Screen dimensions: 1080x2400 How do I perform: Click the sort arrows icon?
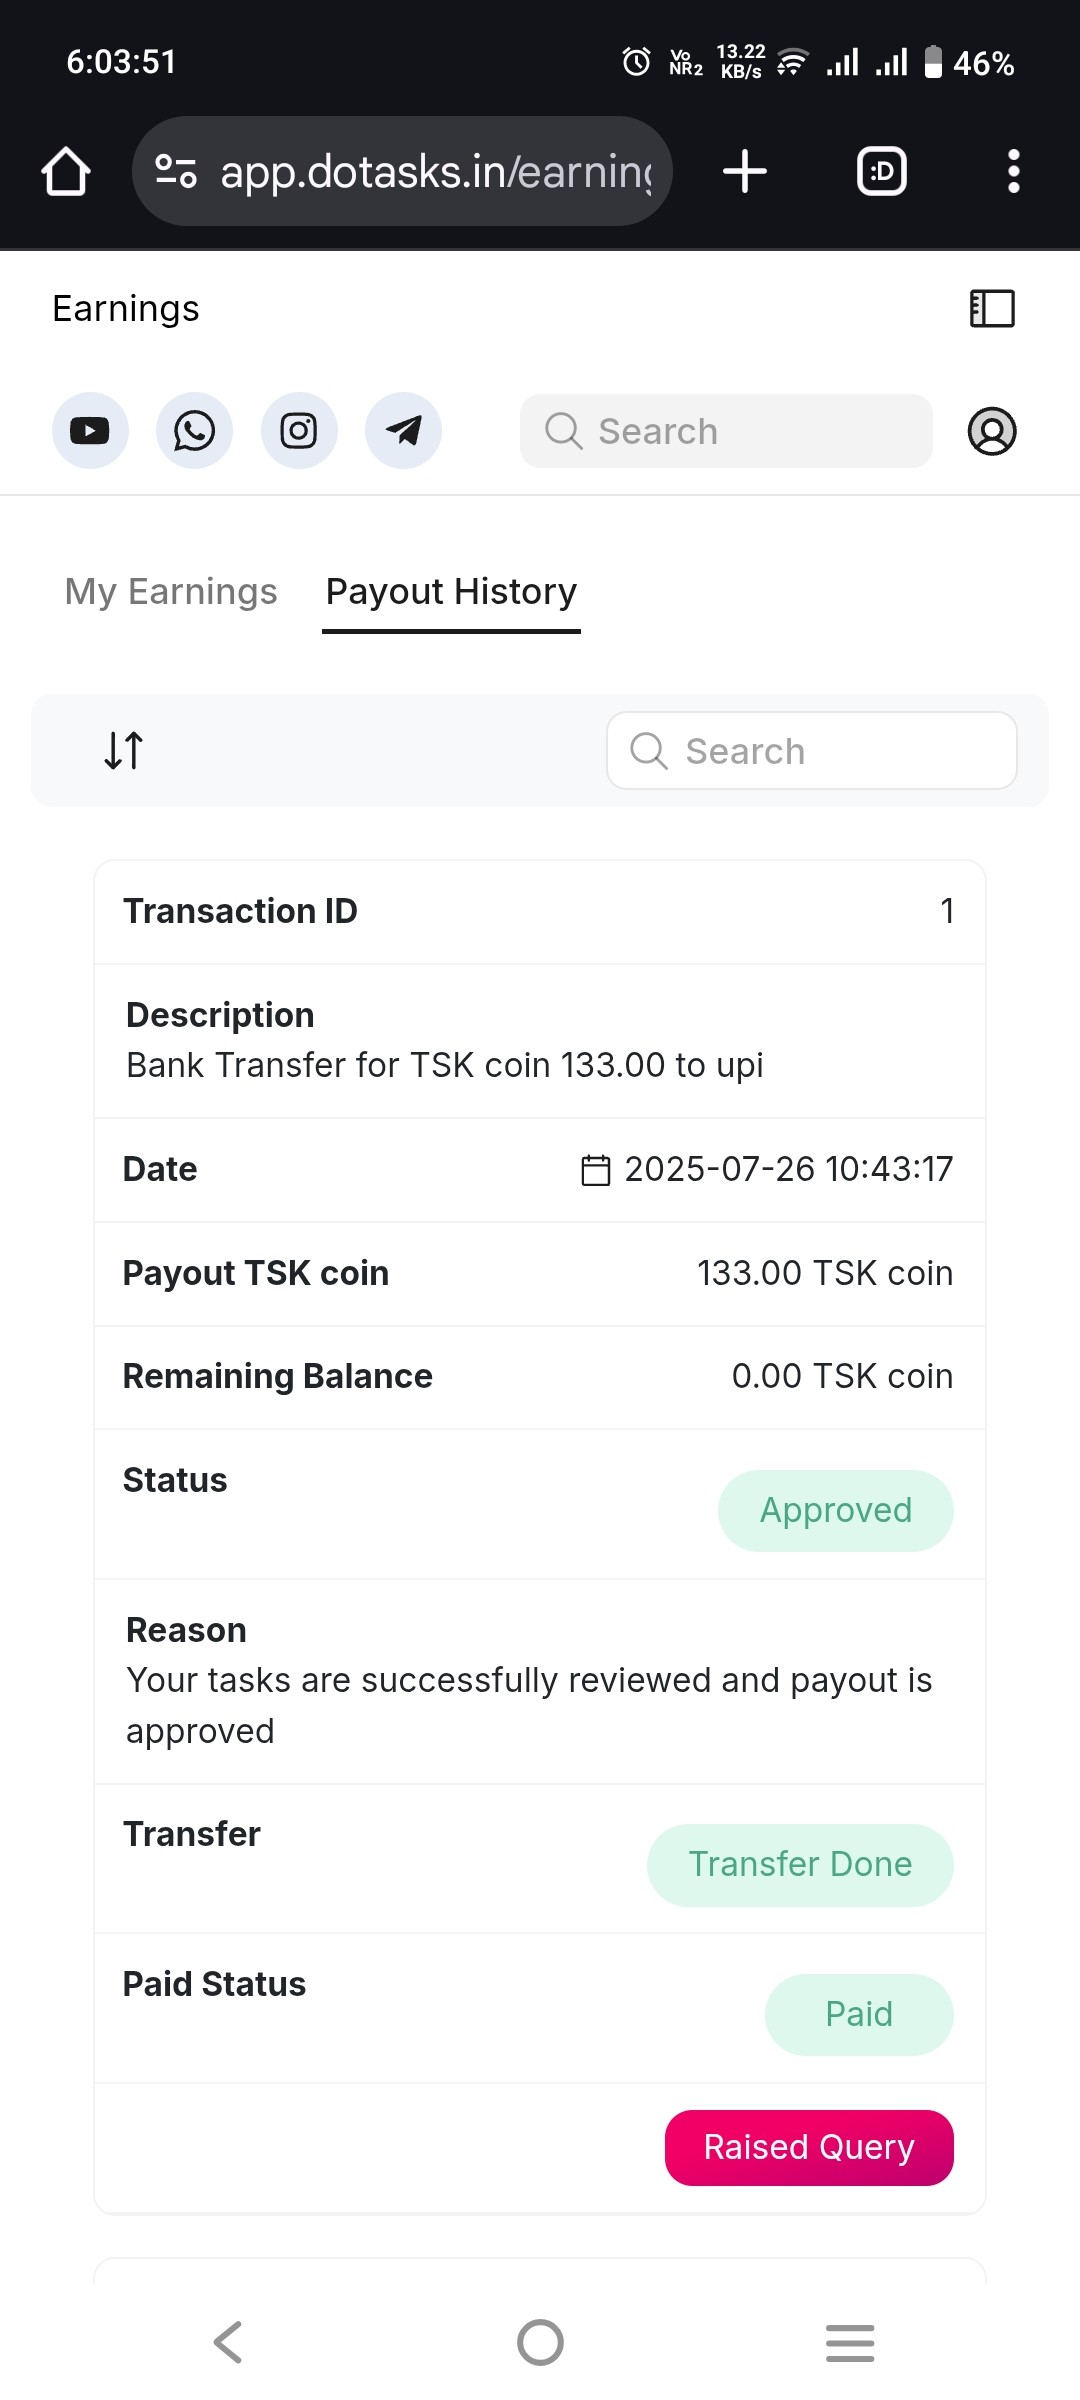(x=124, y=750)
